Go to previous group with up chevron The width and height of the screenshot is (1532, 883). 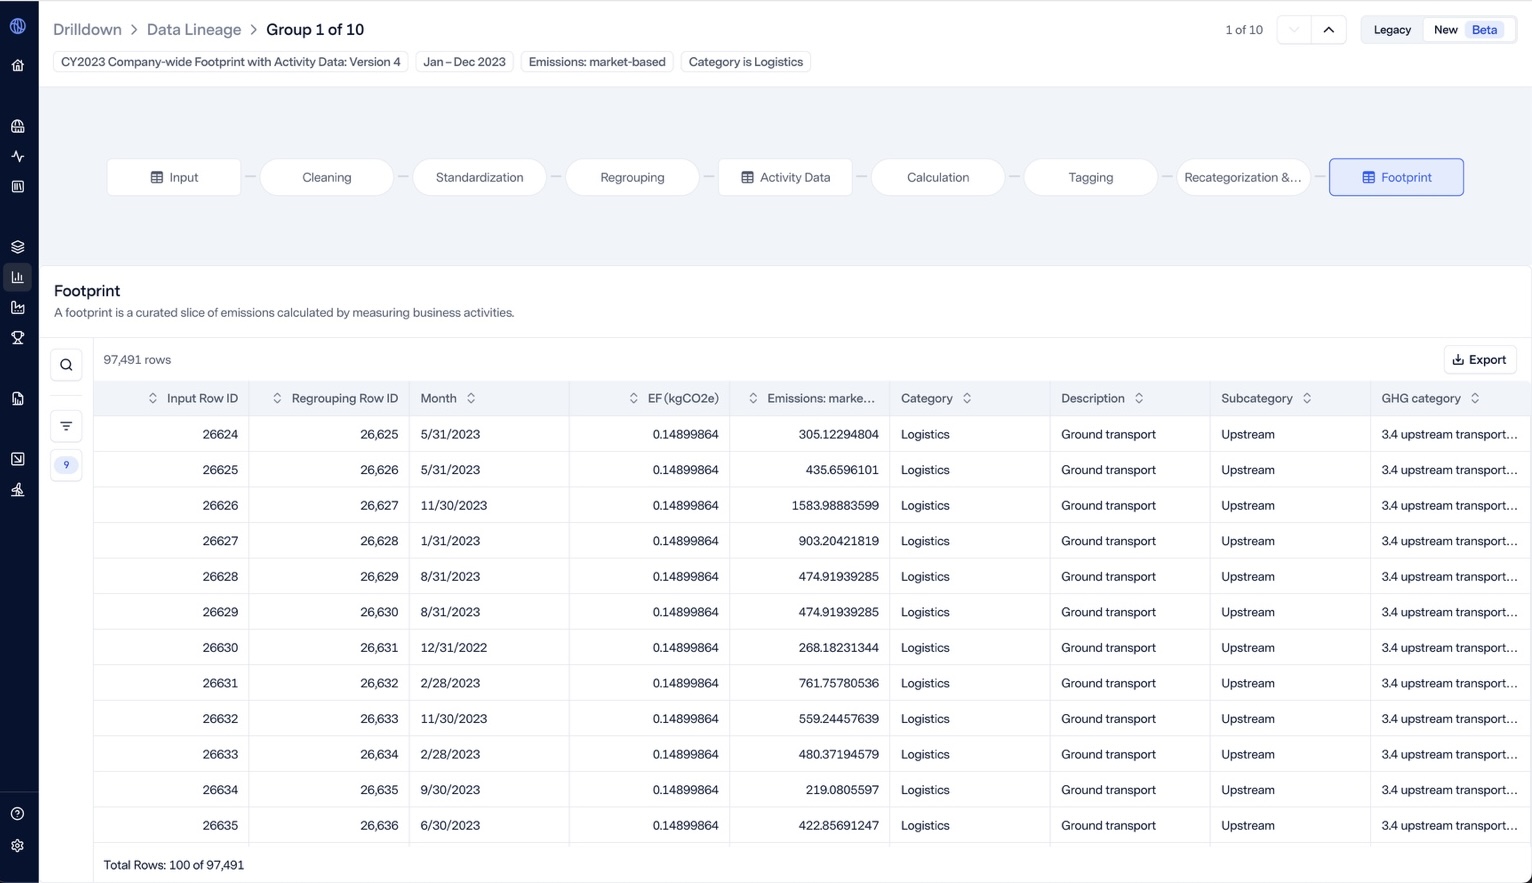tap(1328, 30)
